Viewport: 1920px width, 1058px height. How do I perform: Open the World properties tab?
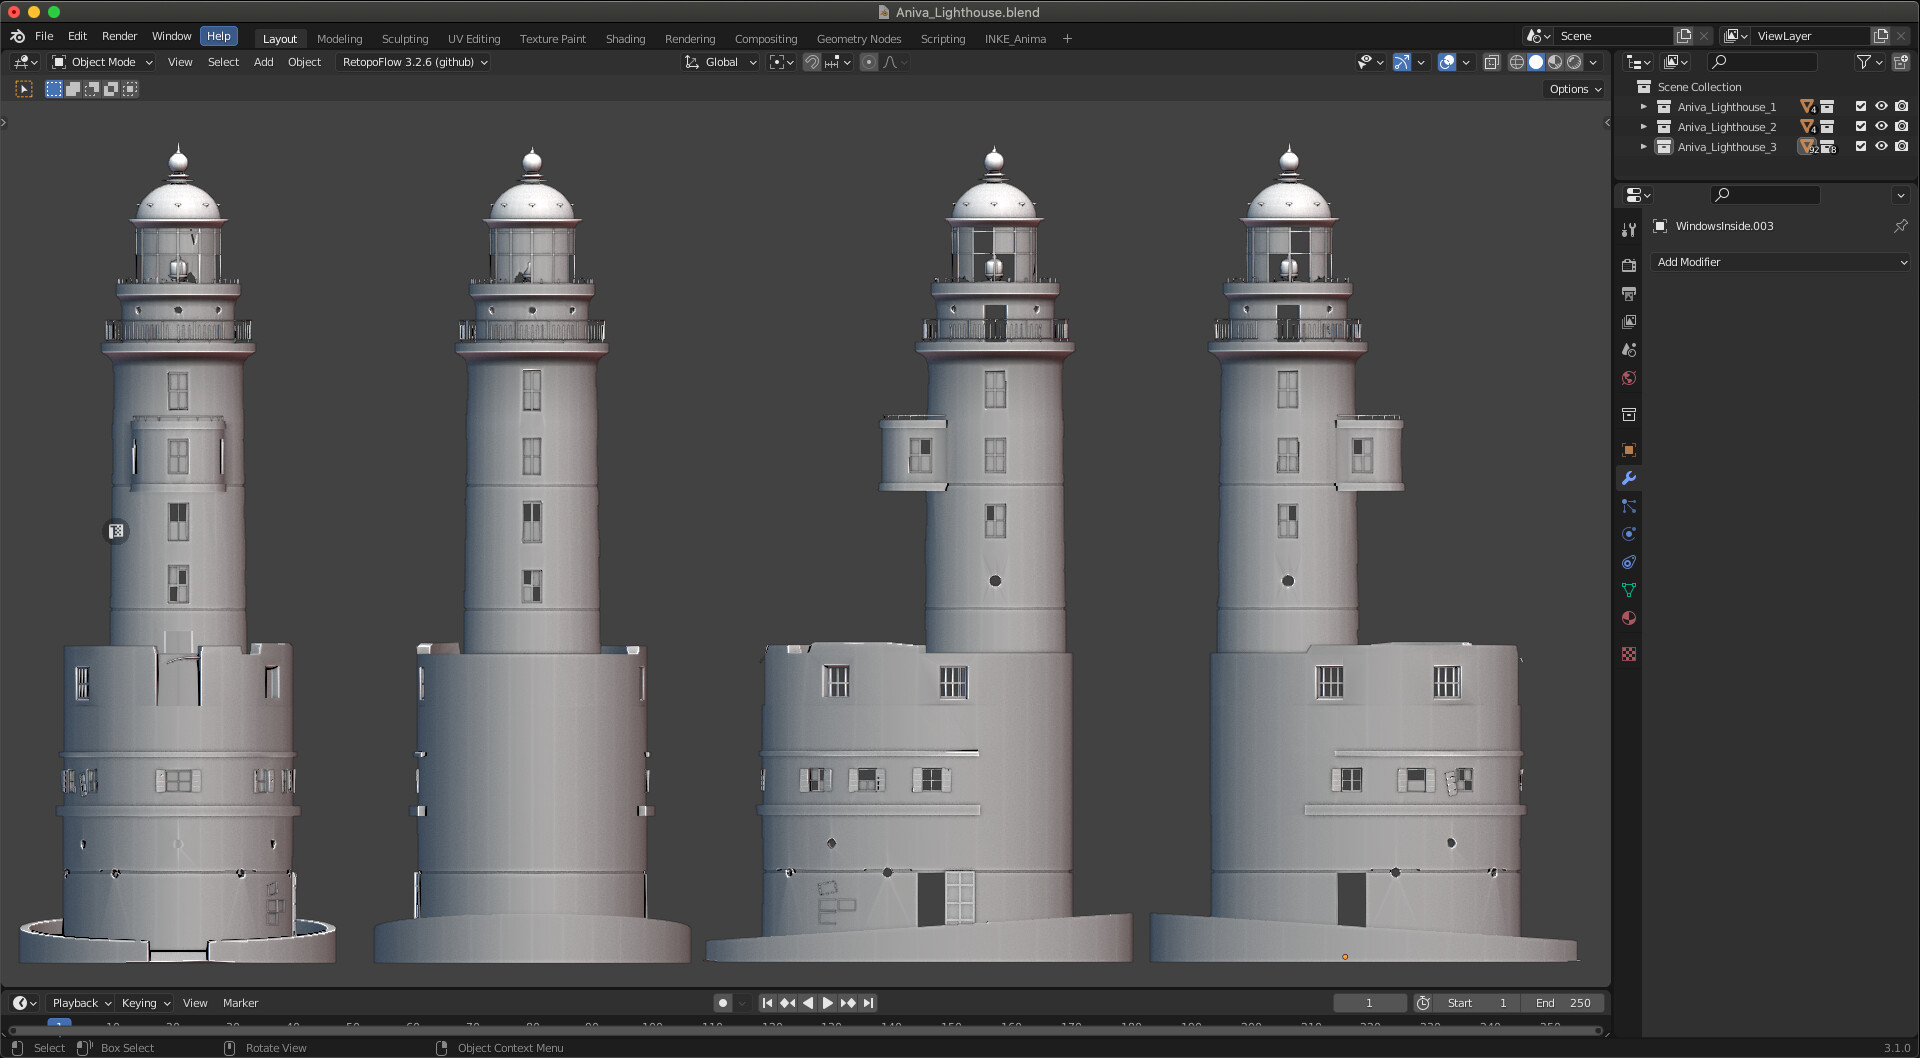pyautogui.click(x=1629, y=378)
